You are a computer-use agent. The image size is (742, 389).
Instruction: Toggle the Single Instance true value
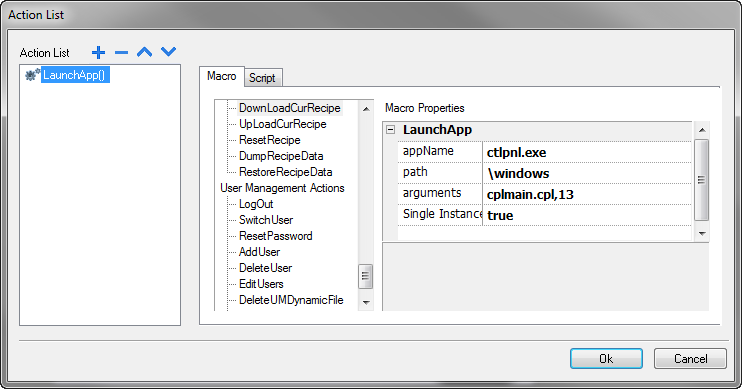[587, 215]
